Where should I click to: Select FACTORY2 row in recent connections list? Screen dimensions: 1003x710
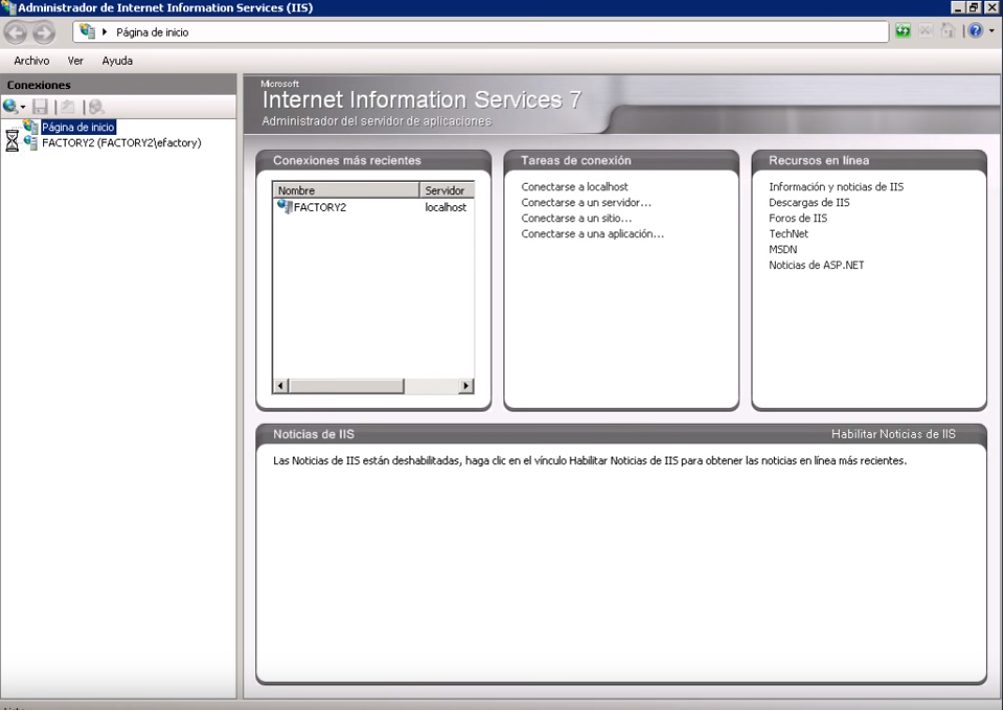[x=320, y=207]
